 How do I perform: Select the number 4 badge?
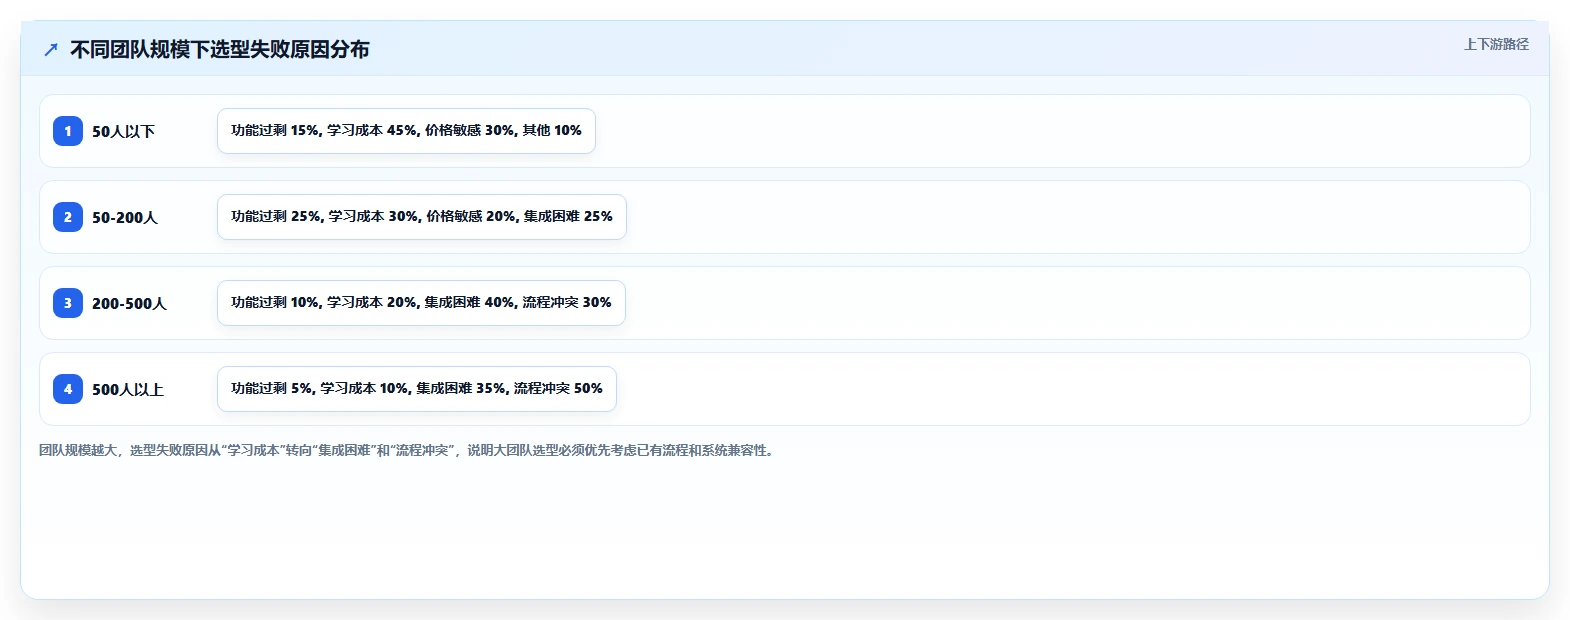68,389
